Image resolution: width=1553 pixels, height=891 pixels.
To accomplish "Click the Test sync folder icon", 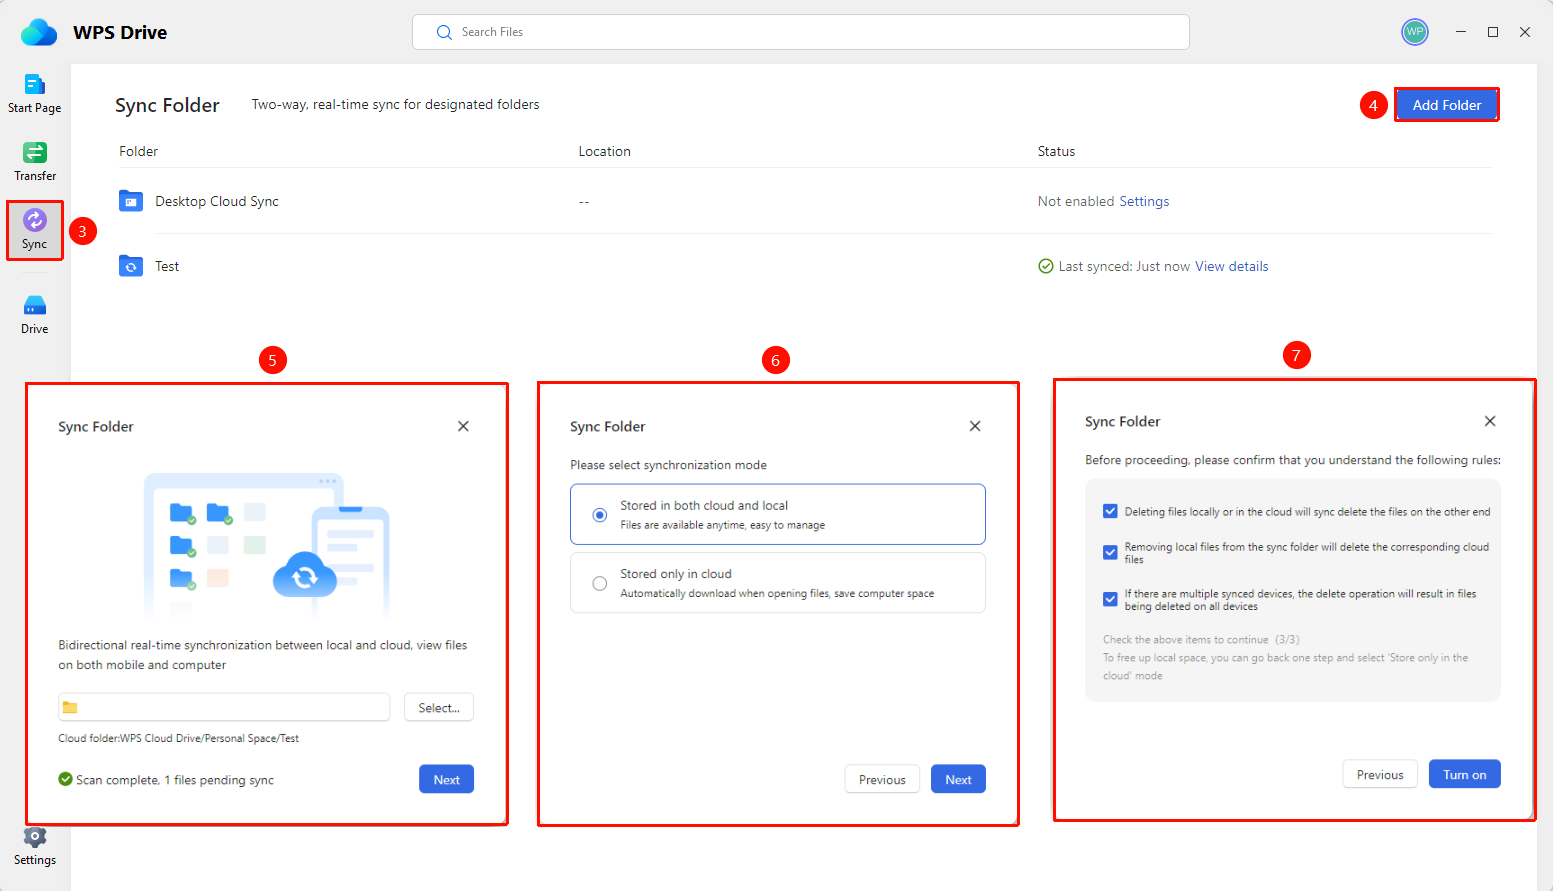I will [131, 266].
